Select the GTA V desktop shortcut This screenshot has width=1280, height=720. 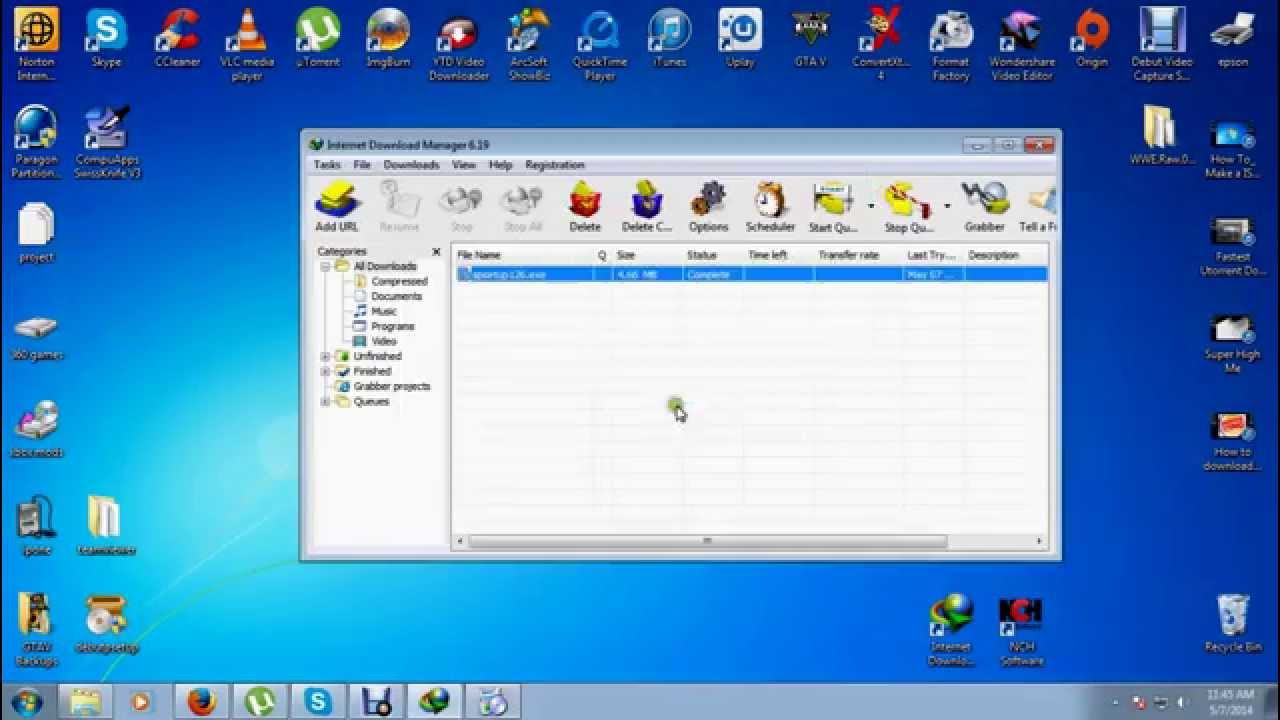point(810,40)
